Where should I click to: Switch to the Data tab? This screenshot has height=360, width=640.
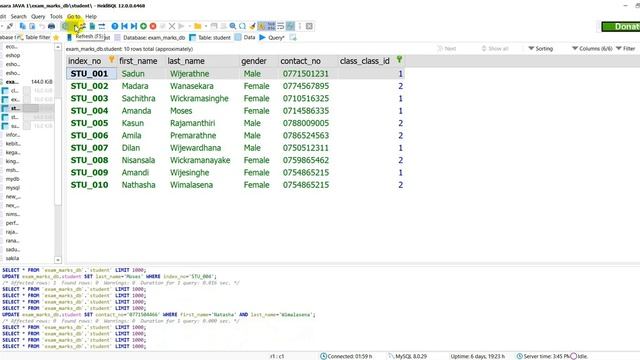tap(245, 38)
